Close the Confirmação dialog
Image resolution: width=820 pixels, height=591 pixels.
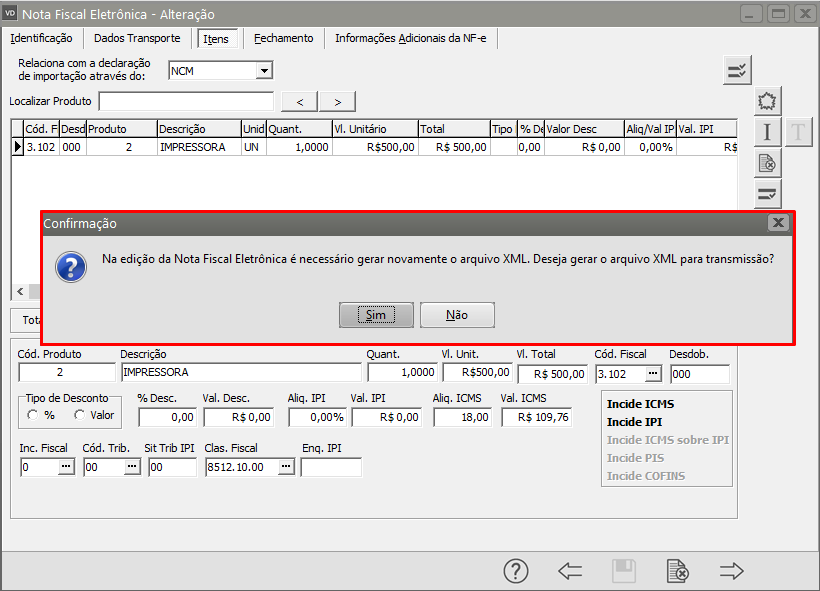(778, 223)
